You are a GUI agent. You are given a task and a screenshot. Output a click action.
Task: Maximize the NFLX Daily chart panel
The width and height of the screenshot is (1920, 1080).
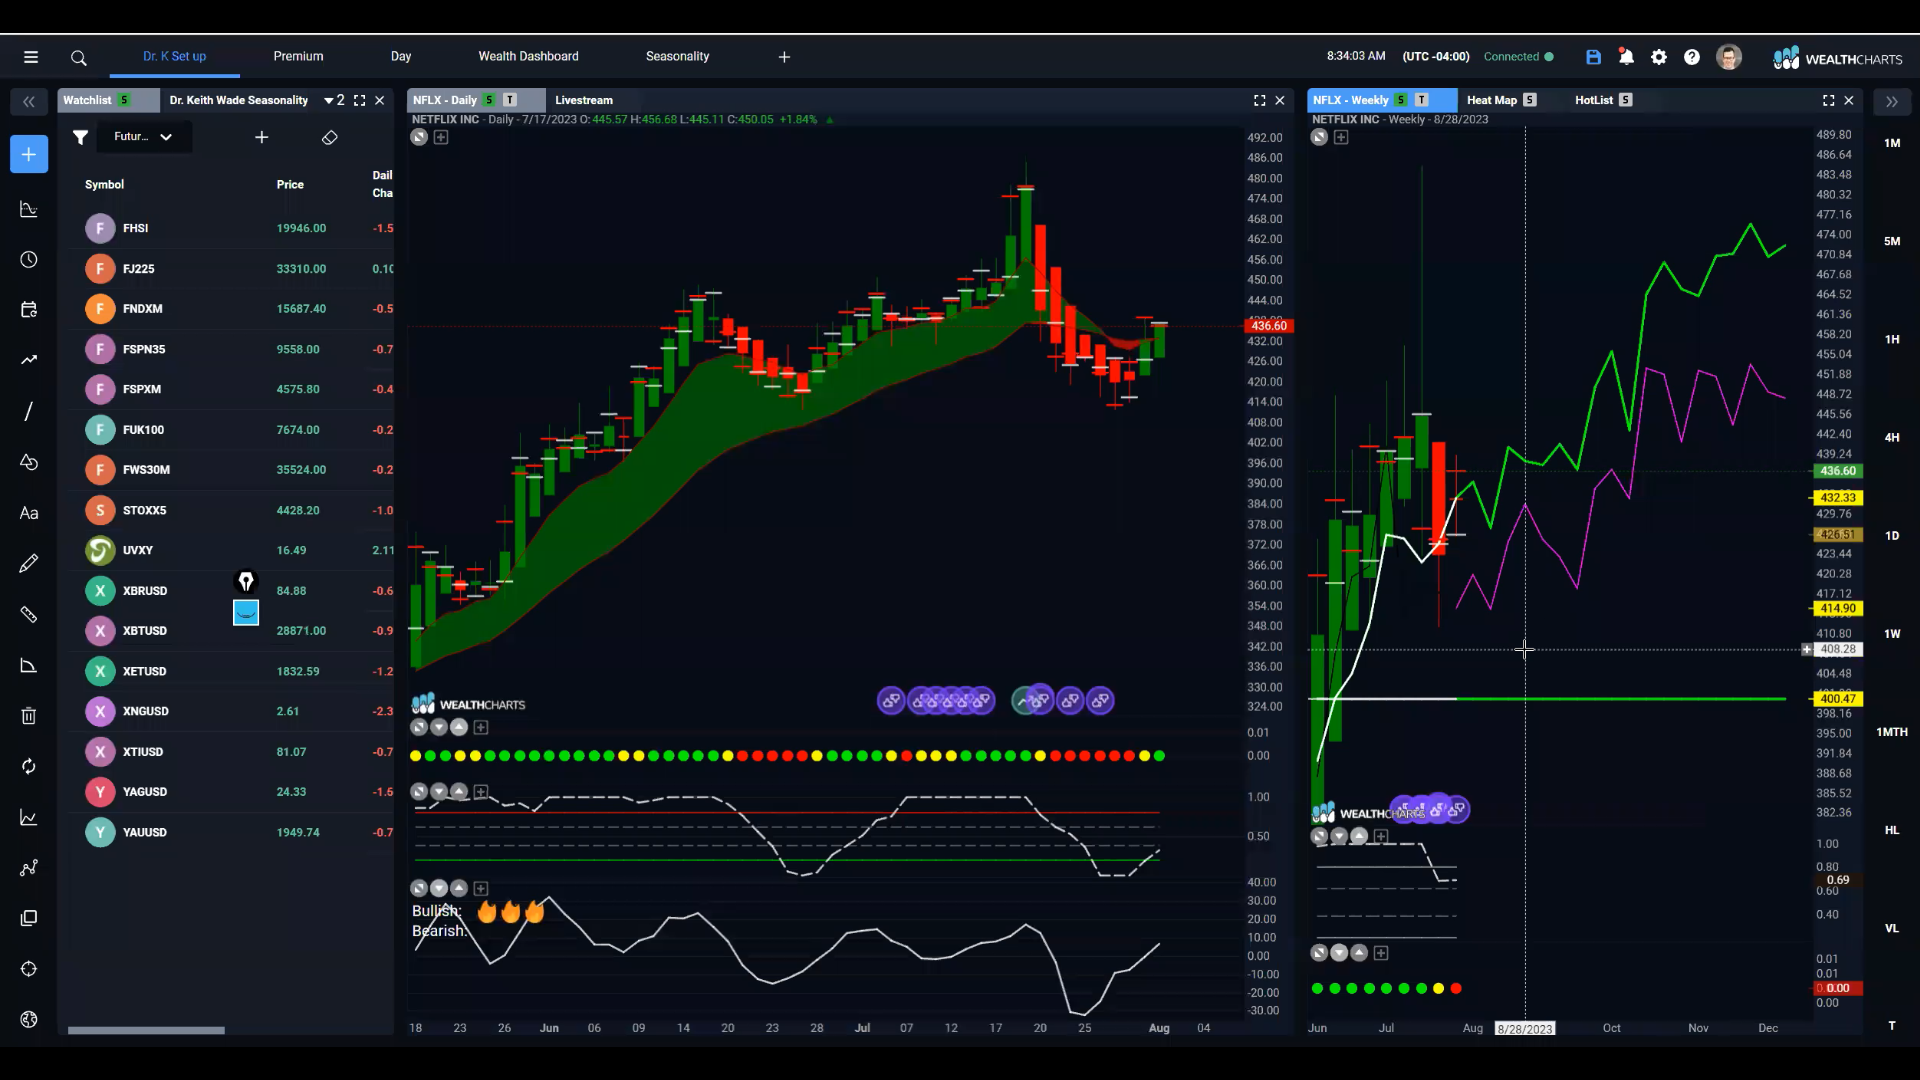point(1260,100)
